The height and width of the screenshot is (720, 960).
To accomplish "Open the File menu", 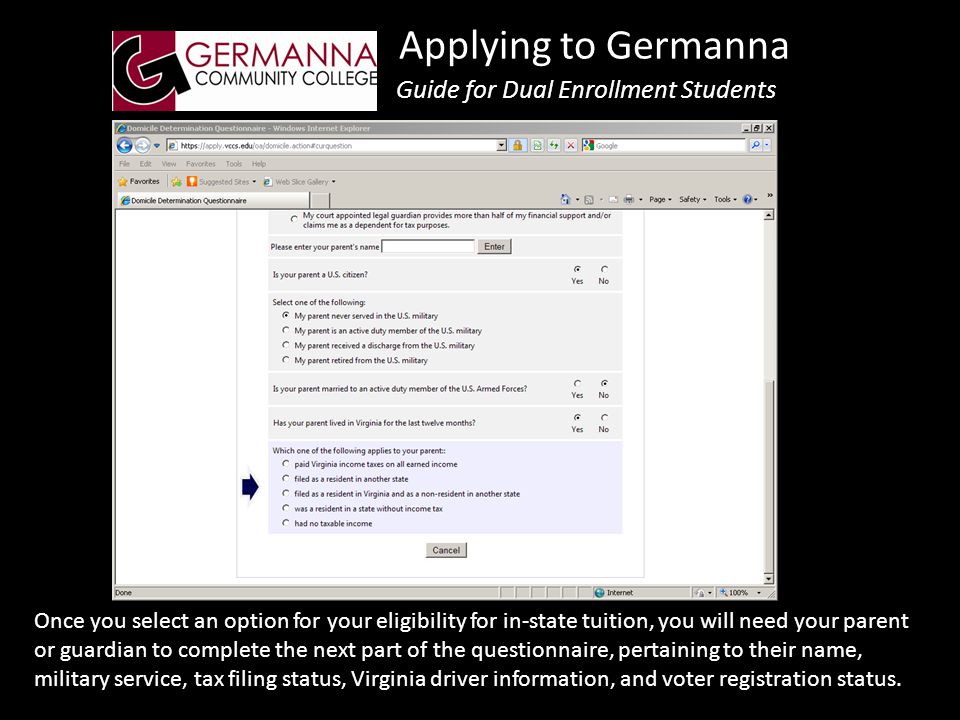I will pyautogui.click(x=124, y=164).
